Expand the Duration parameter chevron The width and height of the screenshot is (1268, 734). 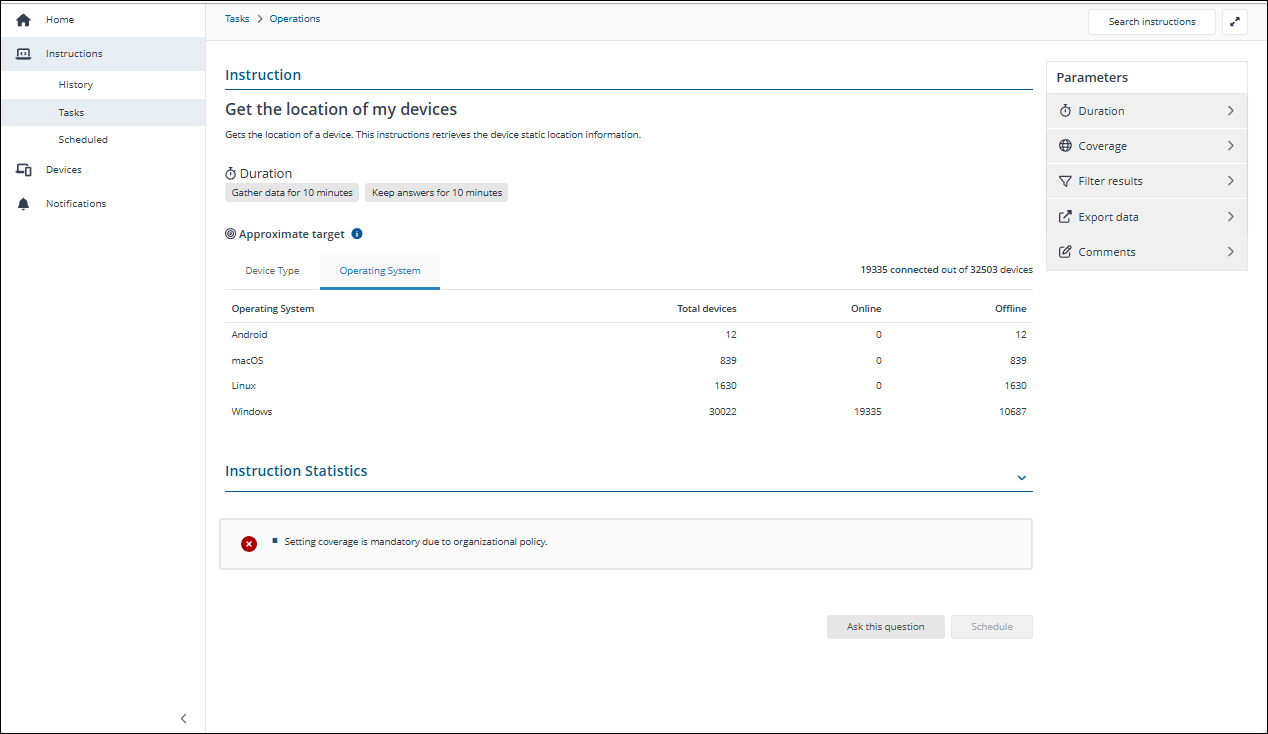pos(1230,111)
